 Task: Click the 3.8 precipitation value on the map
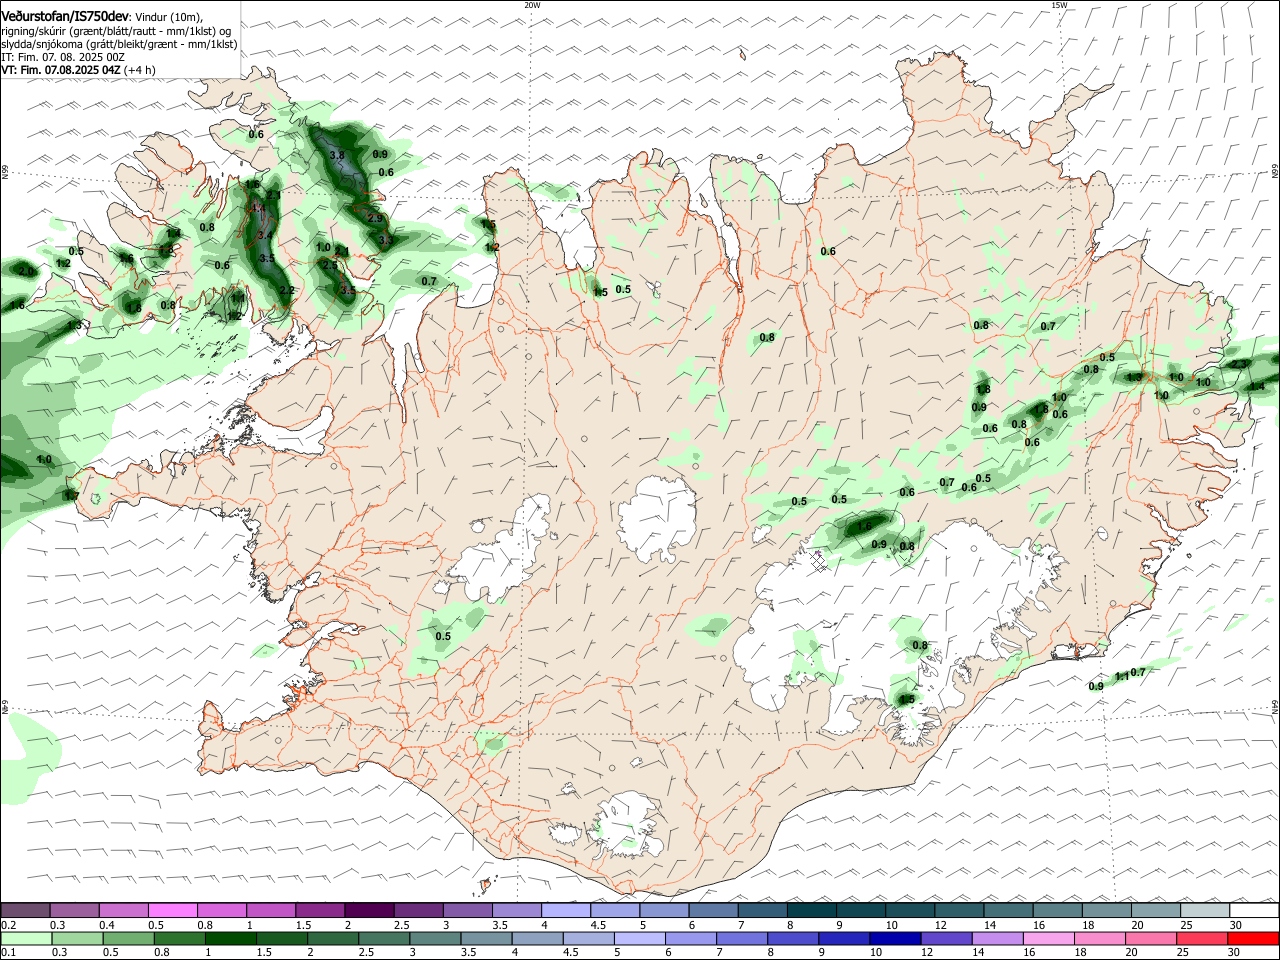(x=337, y=155)
